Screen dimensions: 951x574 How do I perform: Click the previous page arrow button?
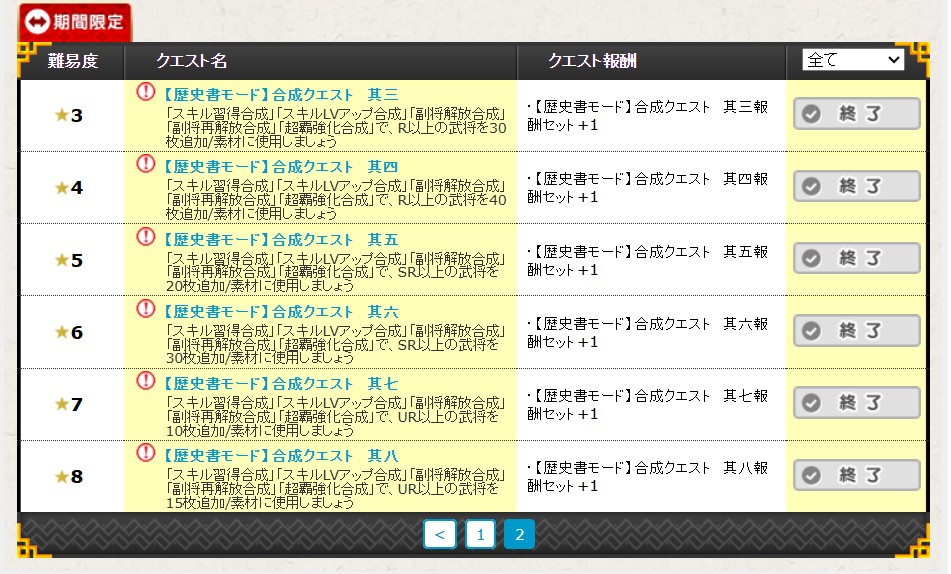439,535
